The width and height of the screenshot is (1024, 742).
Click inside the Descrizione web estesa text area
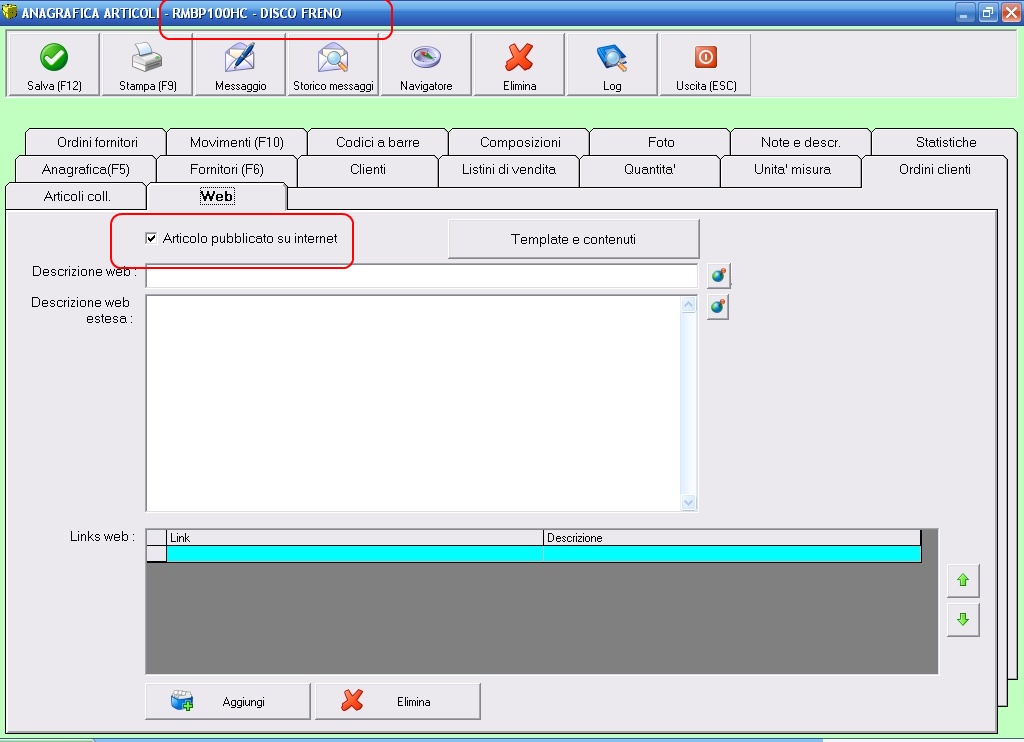click(x=413, y=403)
